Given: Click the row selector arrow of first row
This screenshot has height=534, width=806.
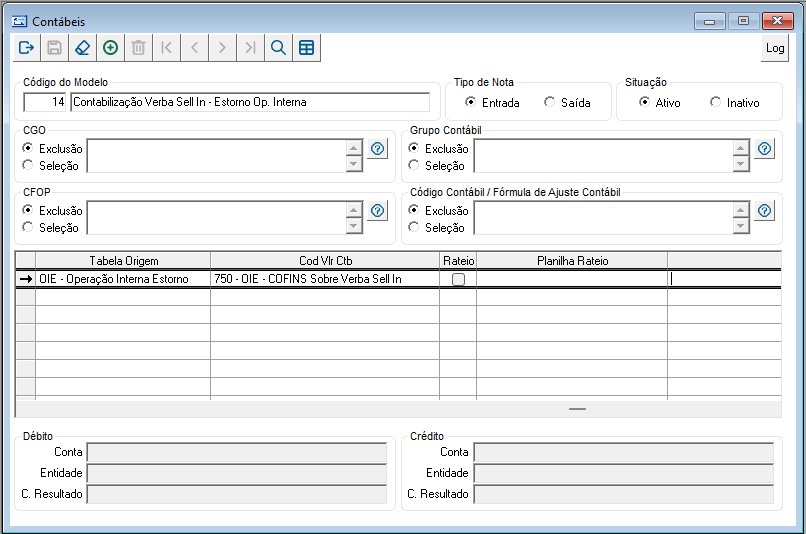Looking at the screenshot, I should (26, 279).
